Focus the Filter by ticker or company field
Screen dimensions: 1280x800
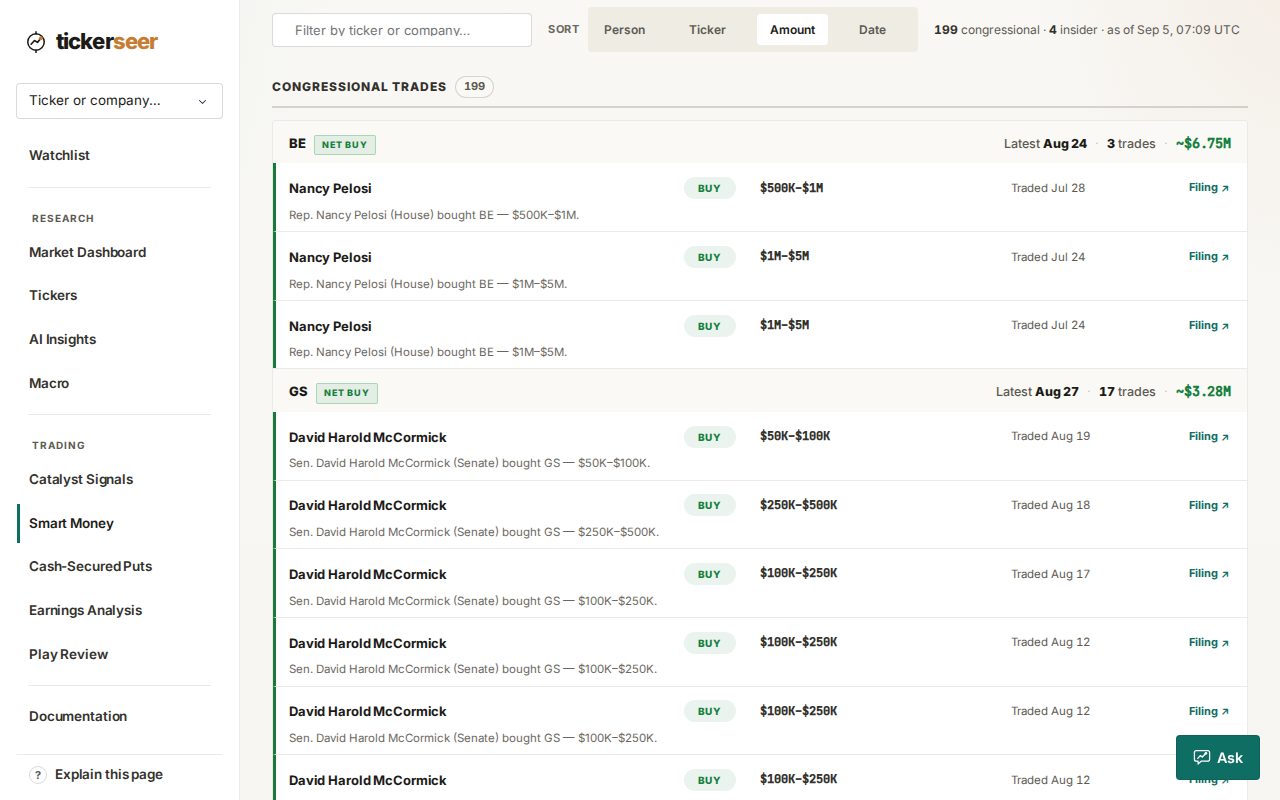[402, 30]
